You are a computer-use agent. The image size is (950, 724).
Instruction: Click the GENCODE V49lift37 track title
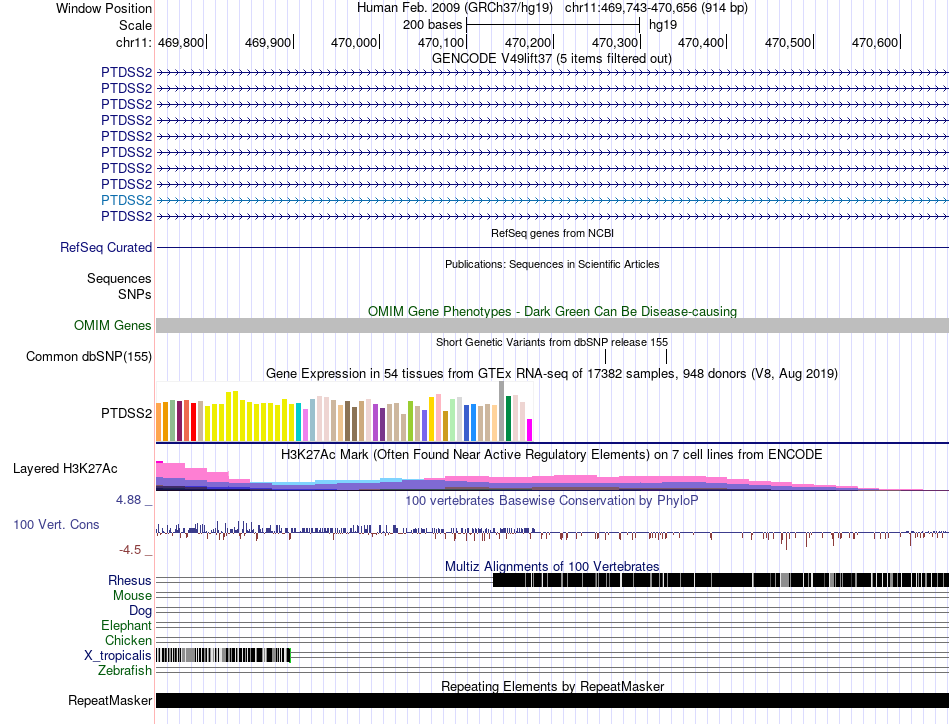552,59
